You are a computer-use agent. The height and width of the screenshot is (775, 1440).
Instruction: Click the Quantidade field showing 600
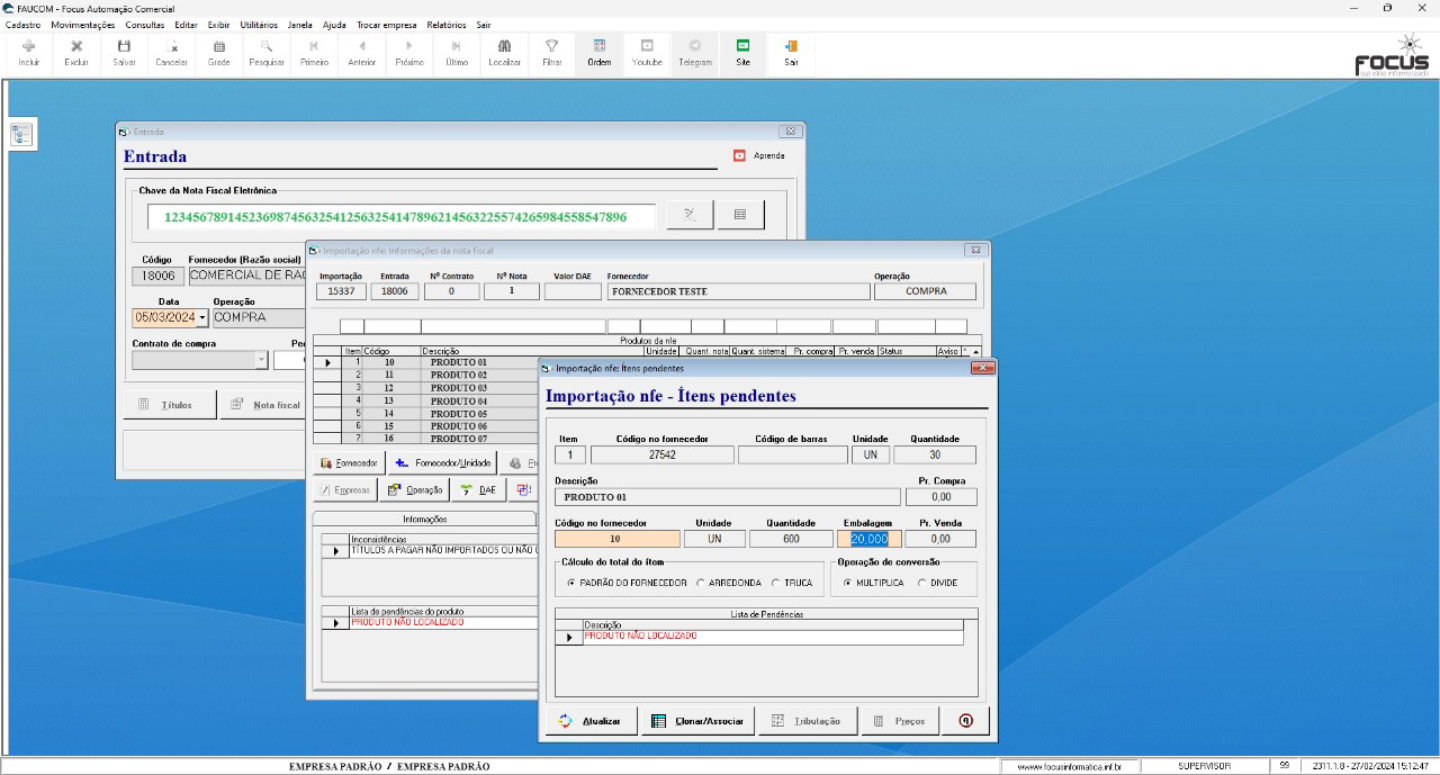tap(791, 539)
